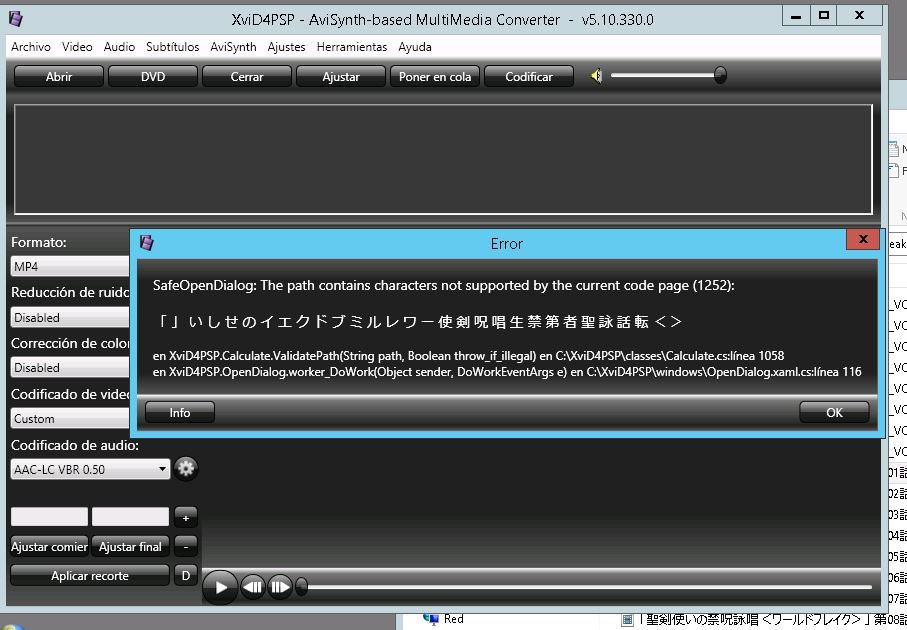Click Poner en cola button
This screenshot has width=907, height=630.
(x=435, y=76)
